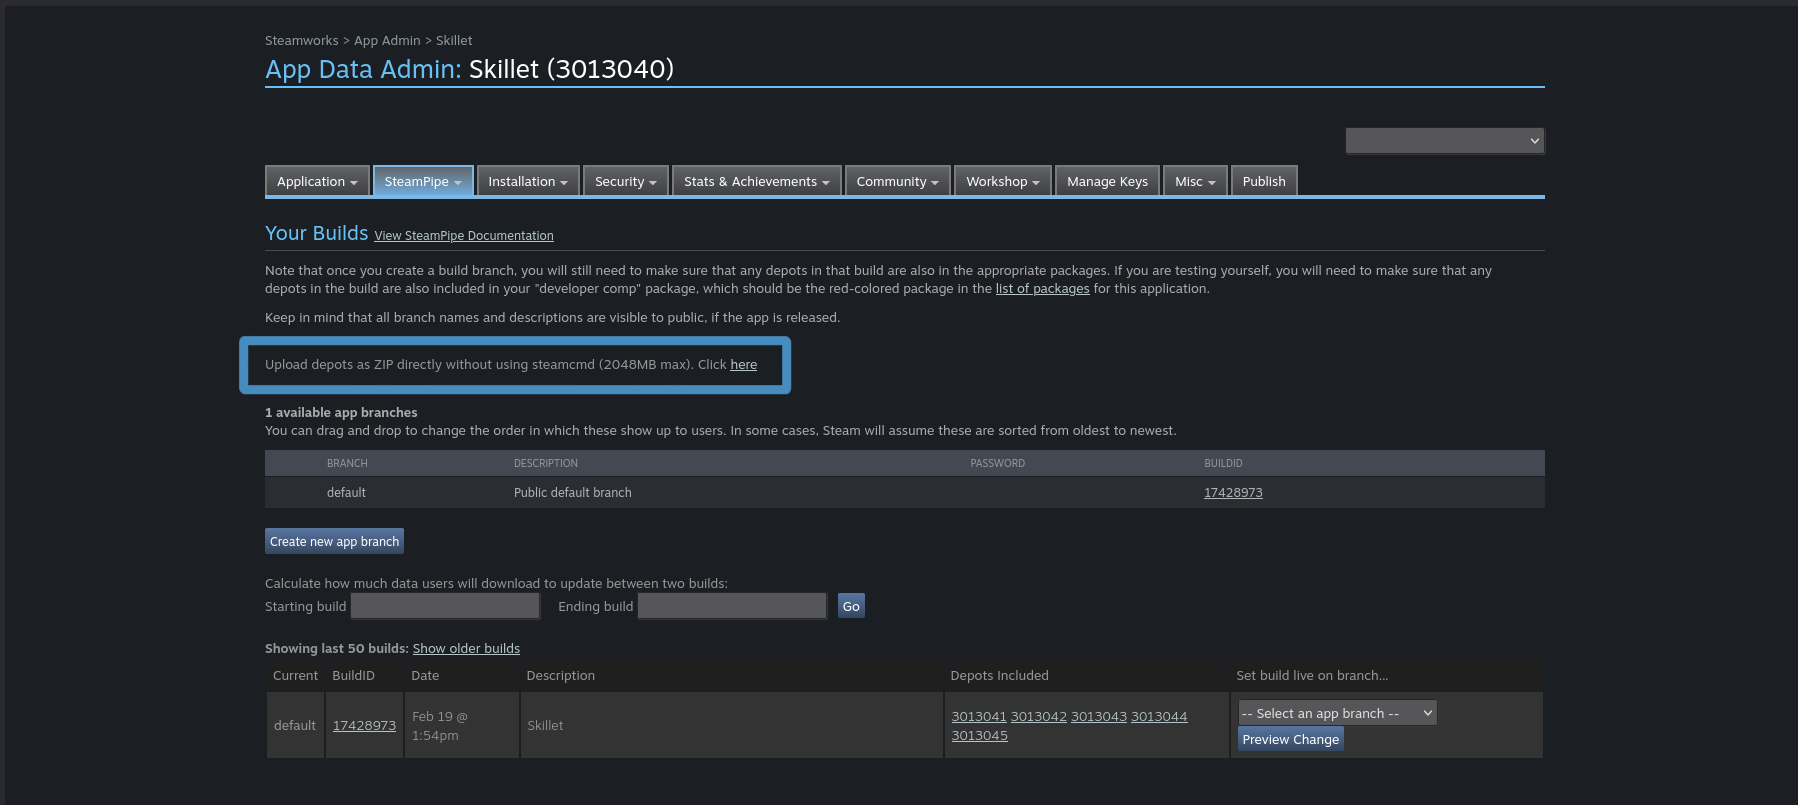Click Create new app branch button
This screenshot has height=805, width=1798.
click(334, 541)
